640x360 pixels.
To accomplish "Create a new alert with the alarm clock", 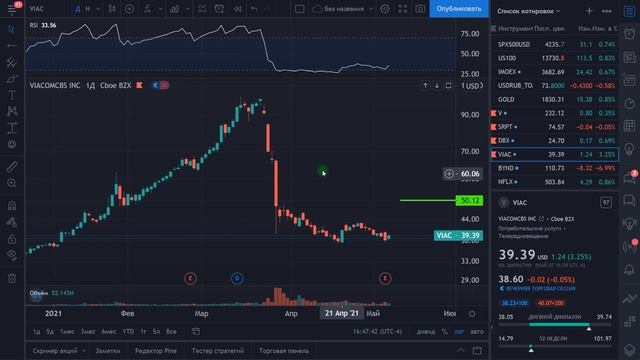I will pyautogui.click(x=219, y=9).
